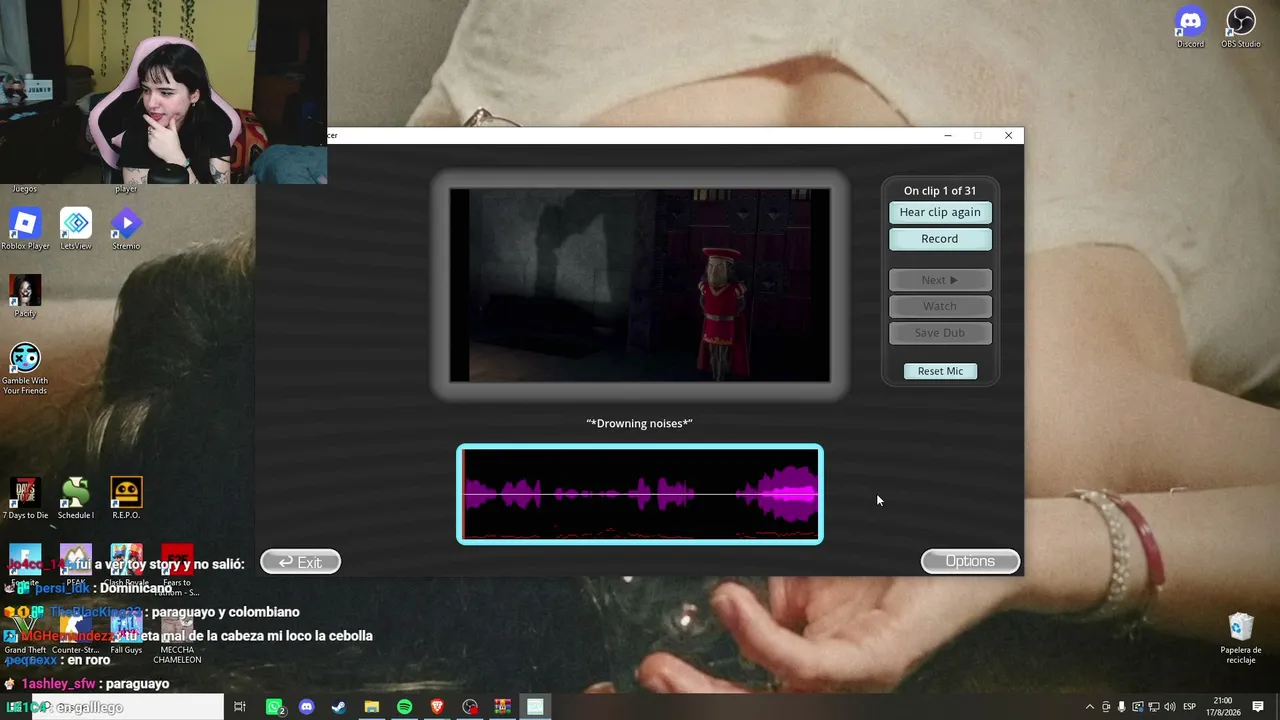Switch the ESP keyboard language indicator
Screen dimensions: 1280x720
tap(1190, 707)
